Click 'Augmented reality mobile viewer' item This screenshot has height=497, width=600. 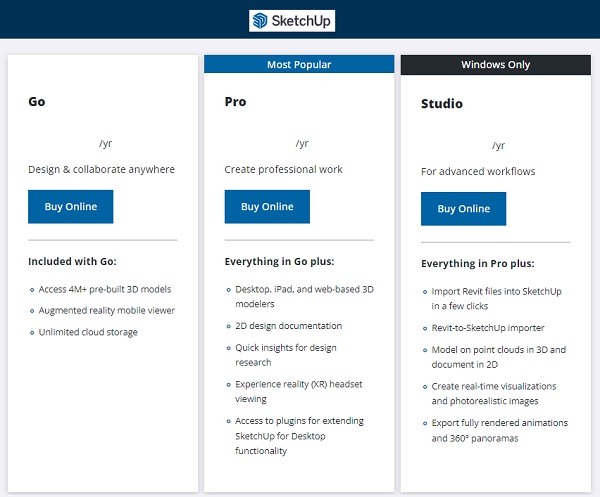coord(107,310)
